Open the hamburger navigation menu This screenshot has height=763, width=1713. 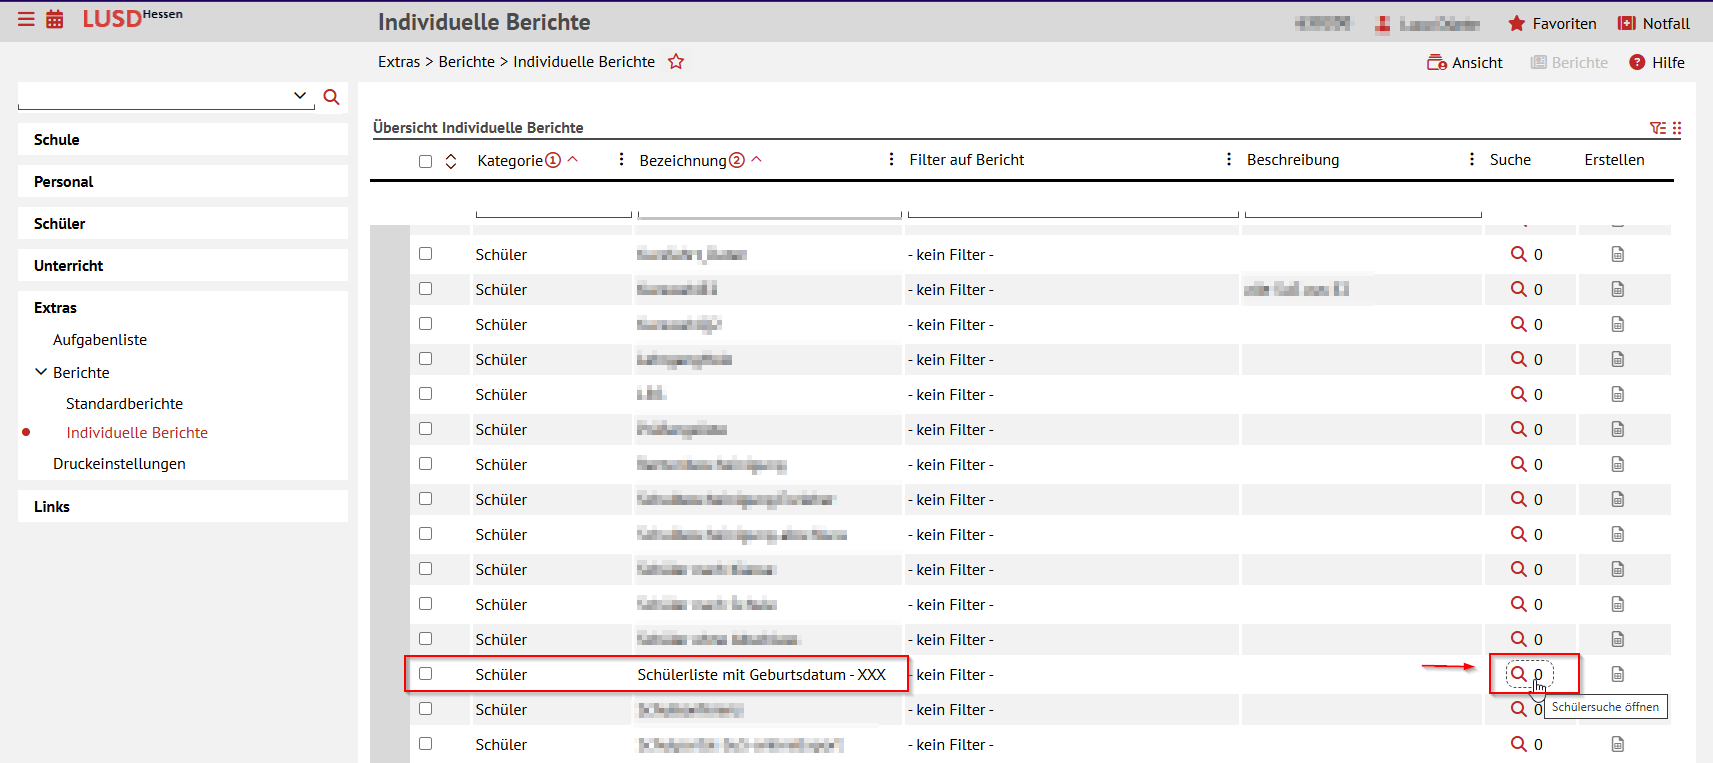tap(26, 19)
